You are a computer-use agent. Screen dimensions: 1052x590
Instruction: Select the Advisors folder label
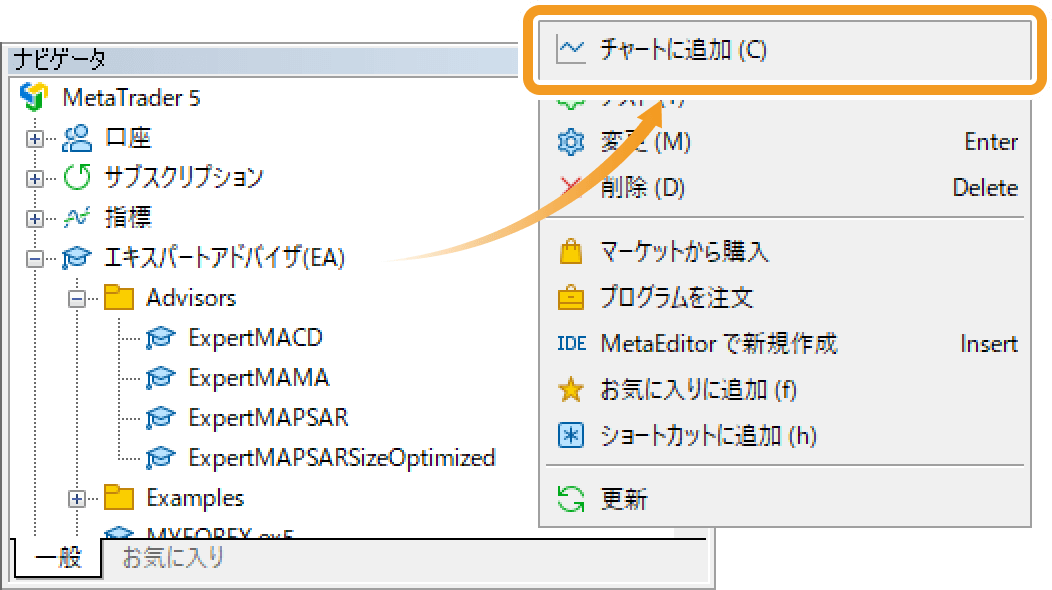[x=191, y=297]
